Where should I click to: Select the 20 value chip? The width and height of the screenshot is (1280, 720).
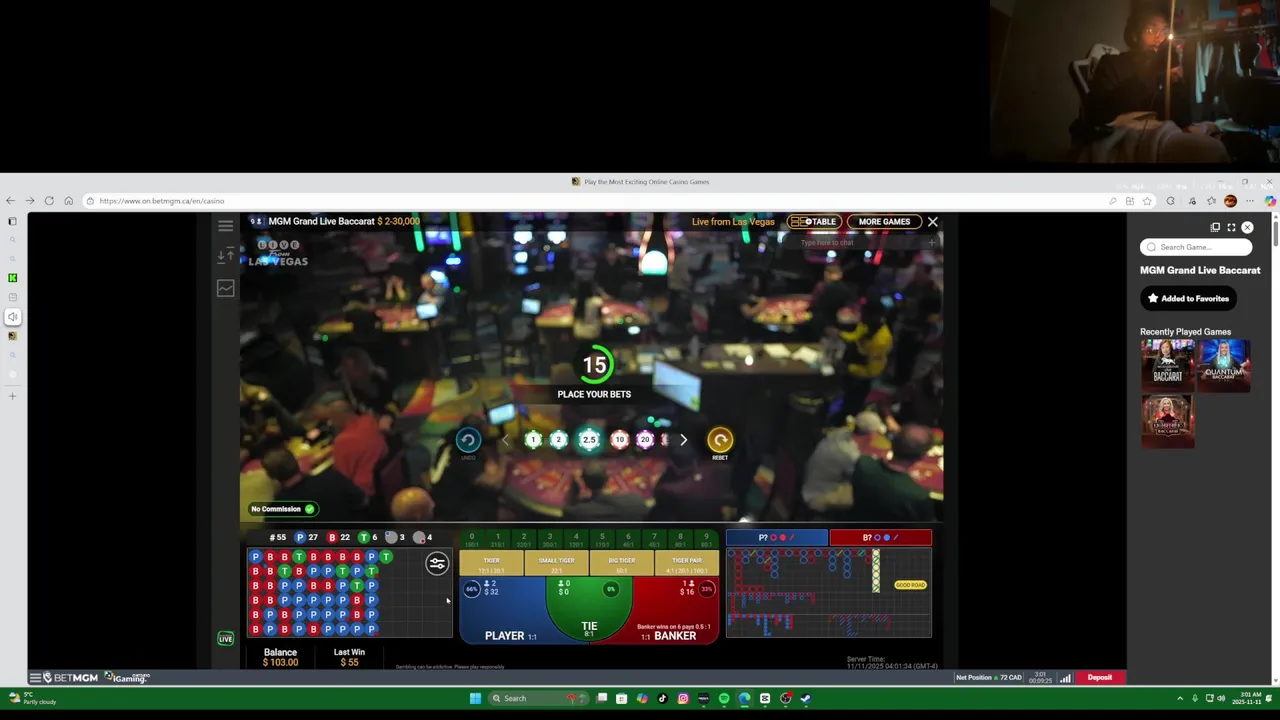[645, 440]
